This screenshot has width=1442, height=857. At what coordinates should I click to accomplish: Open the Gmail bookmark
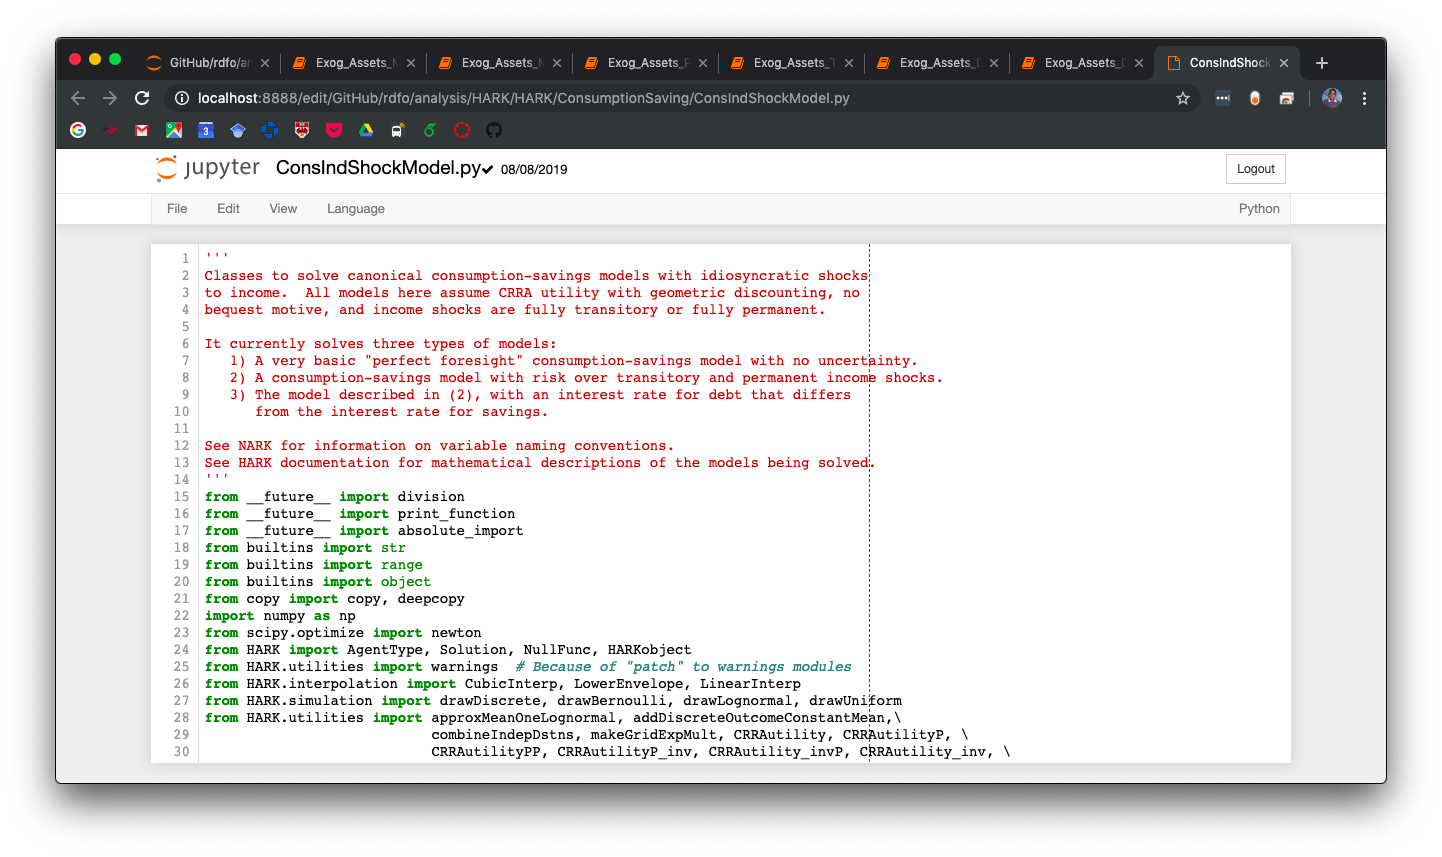point(141,130)
